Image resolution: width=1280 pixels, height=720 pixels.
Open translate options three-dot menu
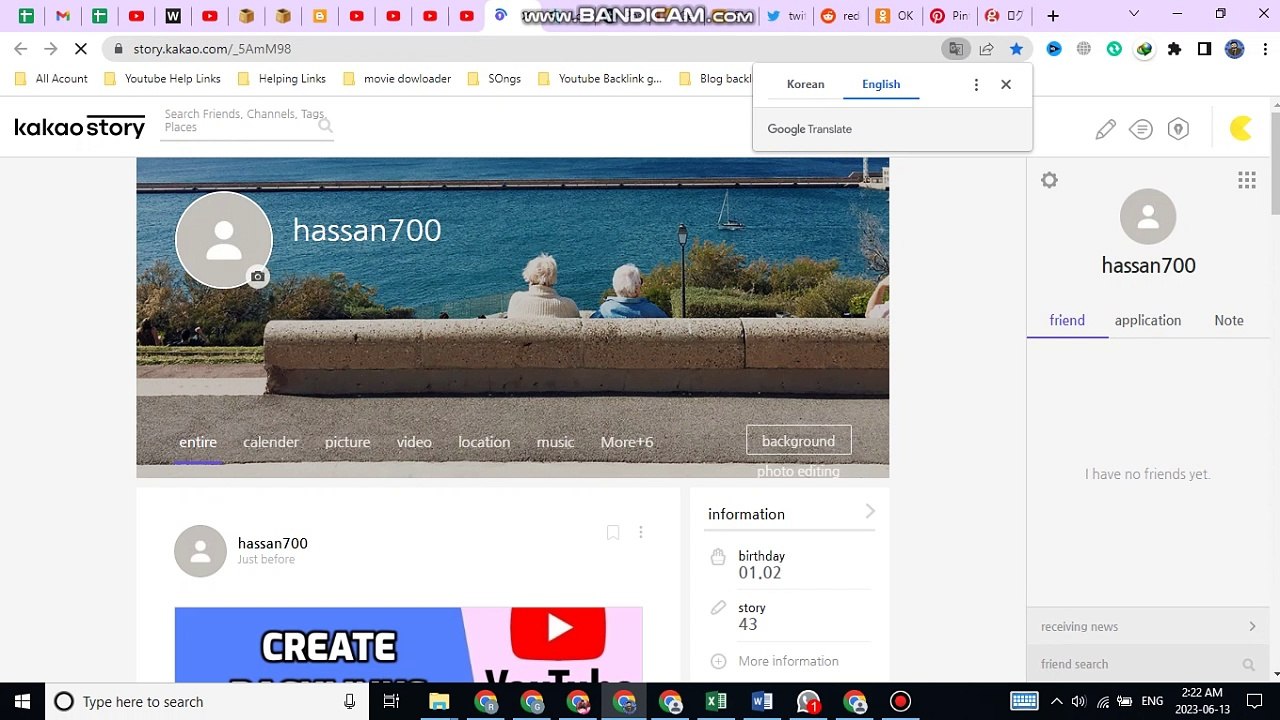coord(976,85)
